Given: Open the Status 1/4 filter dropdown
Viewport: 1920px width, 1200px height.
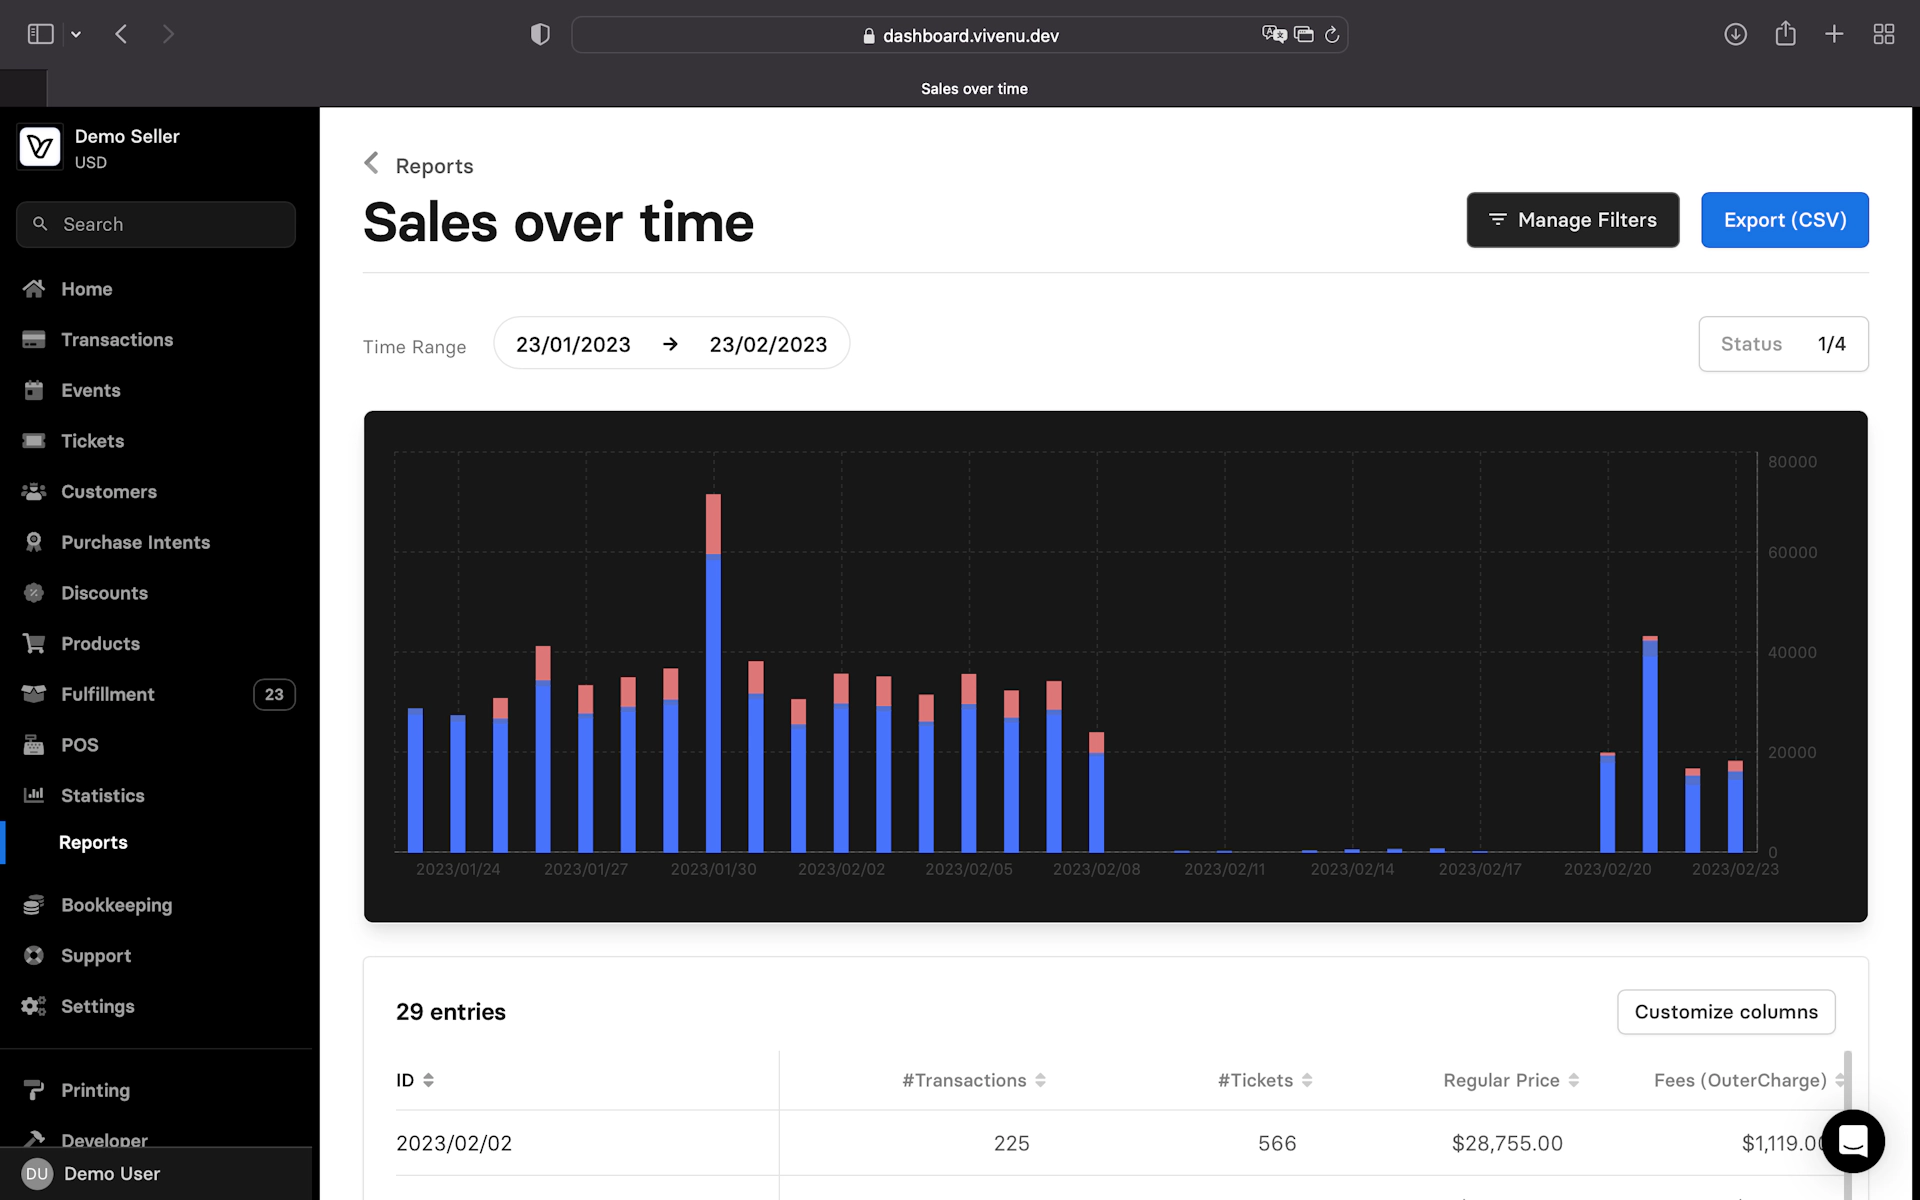Looking at the screenshot, I should coord(1783,344).
